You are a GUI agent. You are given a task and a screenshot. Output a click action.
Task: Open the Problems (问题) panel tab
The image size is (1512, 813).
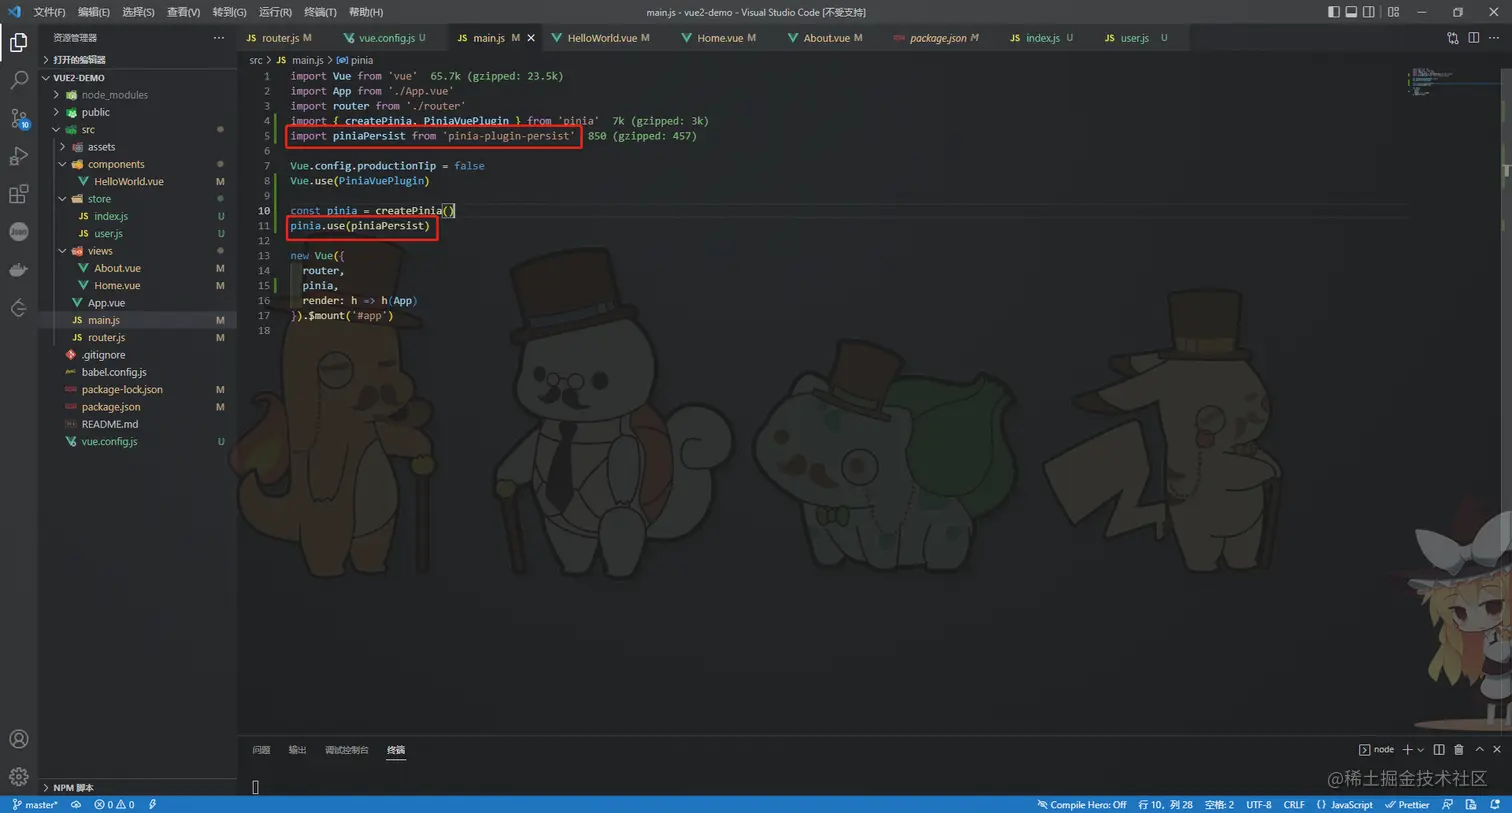pyautogui.click(x=261, y=750)
